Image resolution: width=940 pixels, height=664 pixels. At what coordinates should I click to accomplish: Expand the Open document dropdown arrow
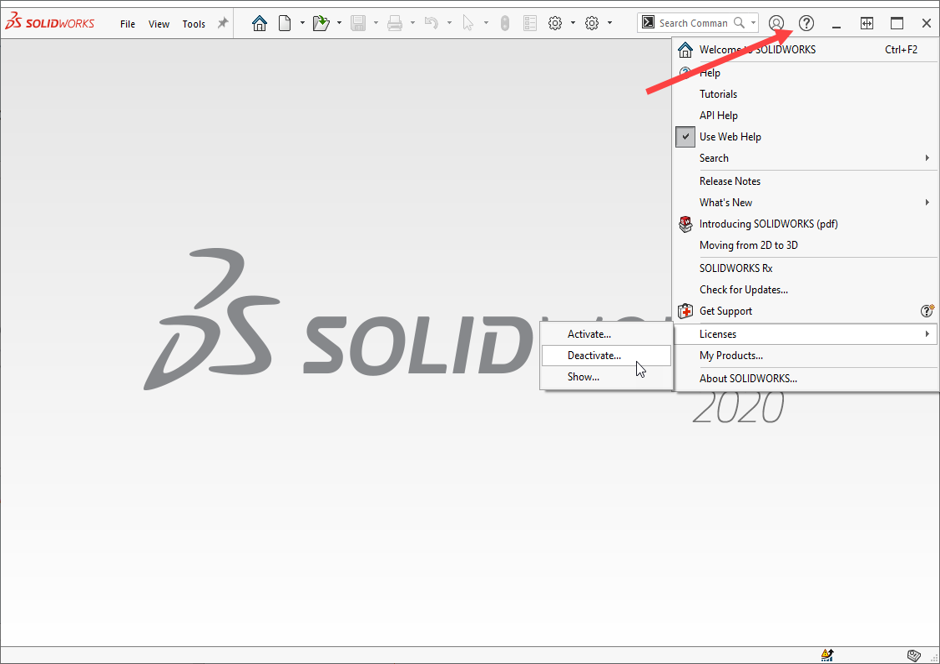click(x=339, y=23)
